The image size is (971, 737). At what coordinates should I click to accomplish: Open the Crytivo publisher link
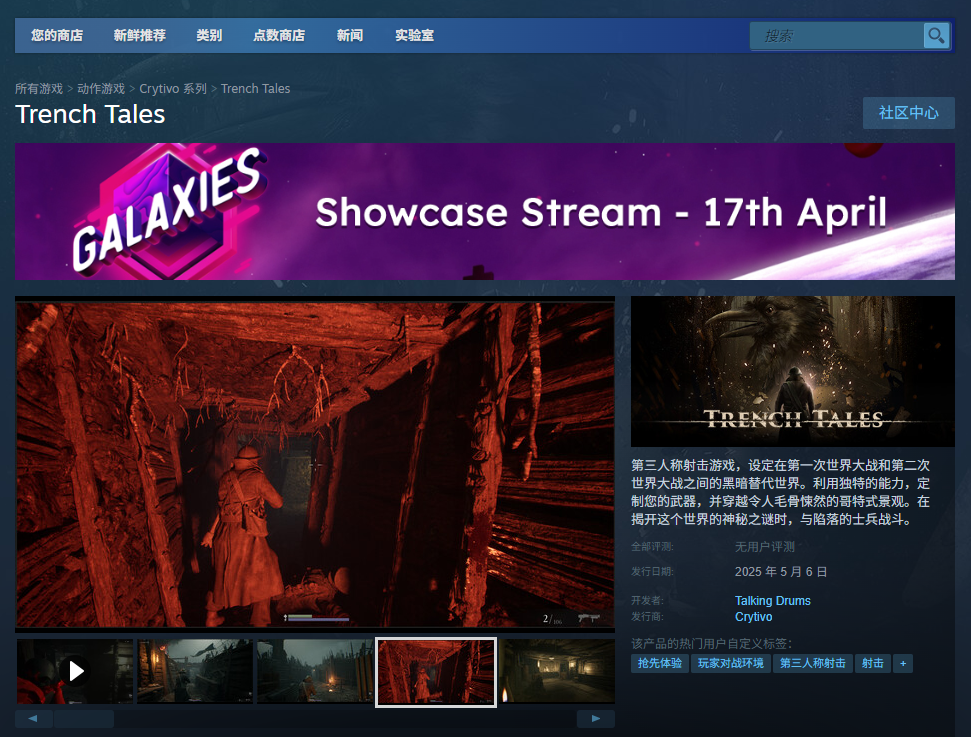(753, 617)
